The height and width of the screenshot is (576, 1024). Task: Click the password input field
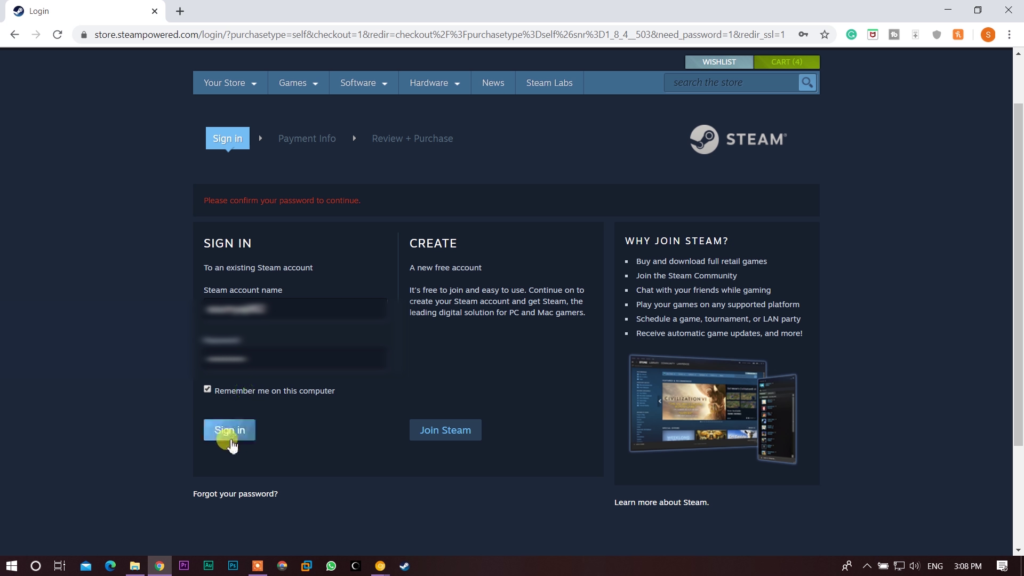pyautogui.click(x=295, y=359)
